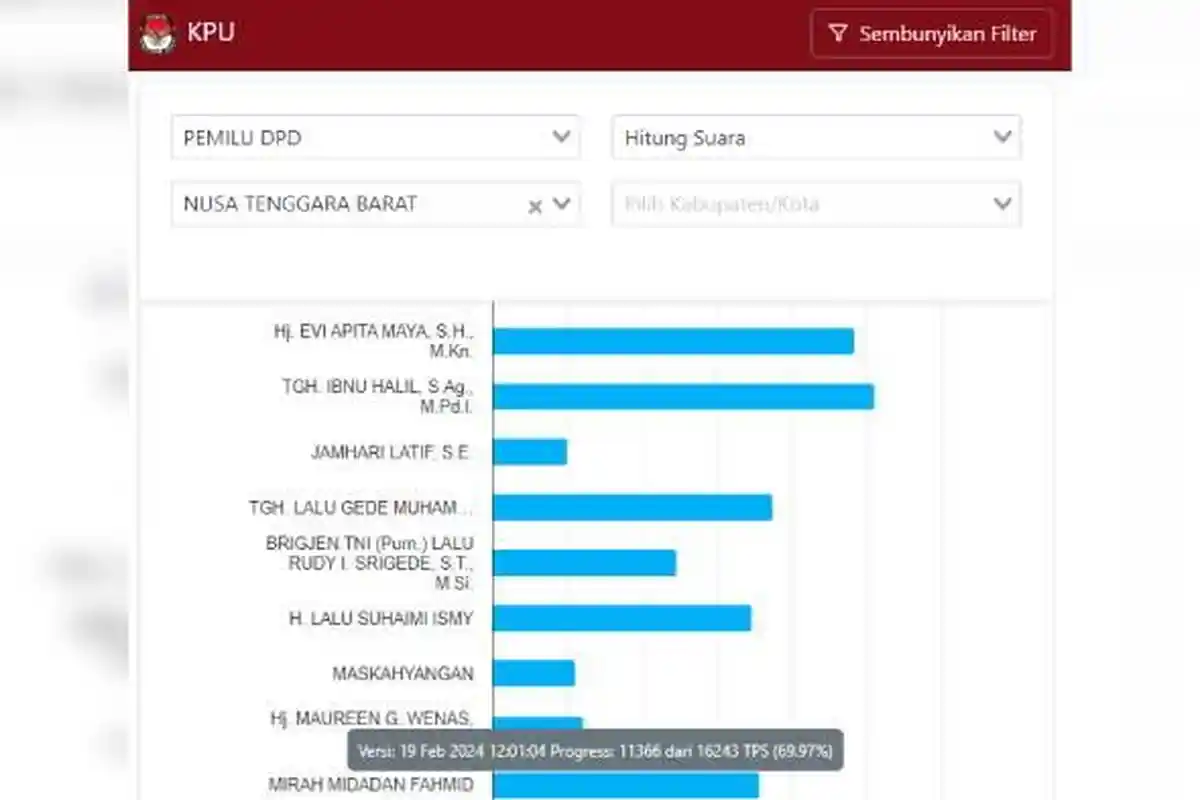Screen dimensions: 1200x800
Task: Select the Lalu Rudy I. Srigede bar
Action: tap(583, 563)
